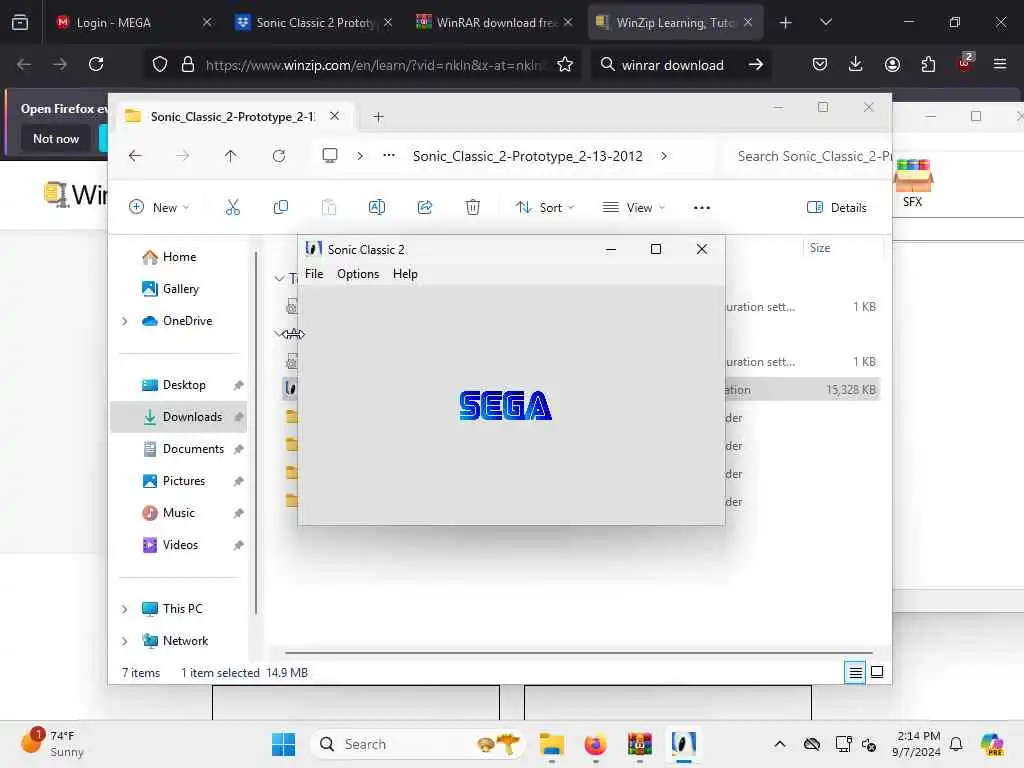The image size is (1024, 768).
Task: Switch to the Login - MEGA browser tab
Action: 135,22
